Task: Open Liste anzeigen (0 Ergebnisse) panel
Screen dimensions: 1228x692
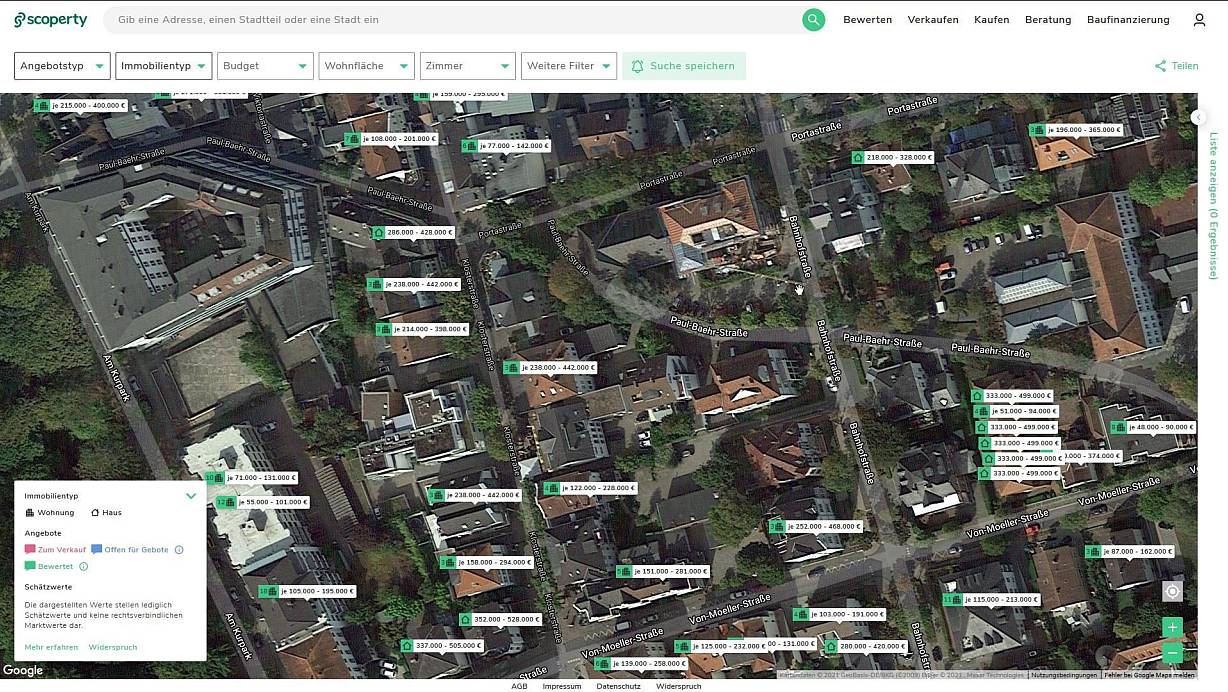Action: [x=1213, y=205]
